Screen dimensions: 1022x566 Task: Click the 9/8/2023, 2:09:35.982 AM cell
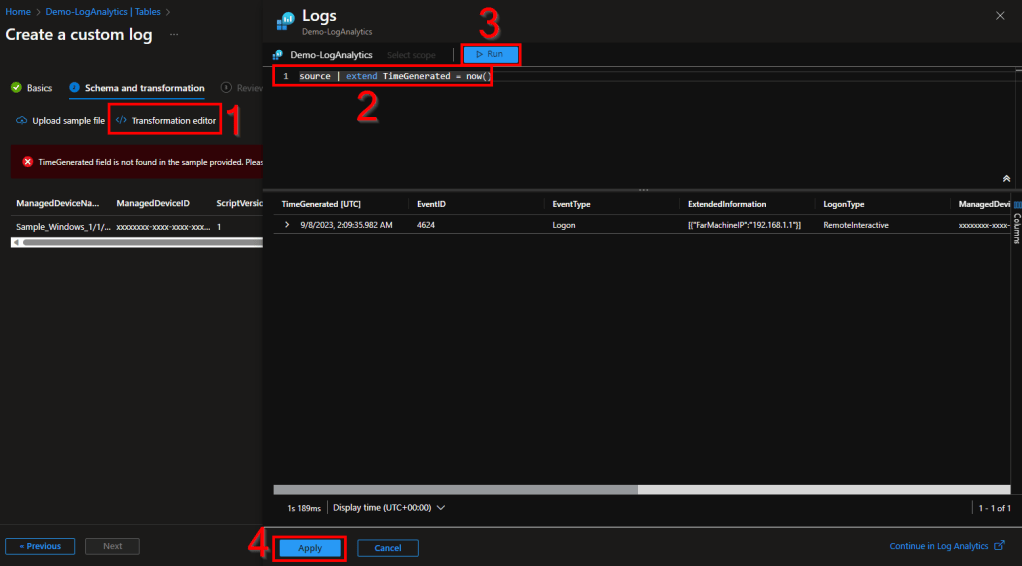[346, 225]
